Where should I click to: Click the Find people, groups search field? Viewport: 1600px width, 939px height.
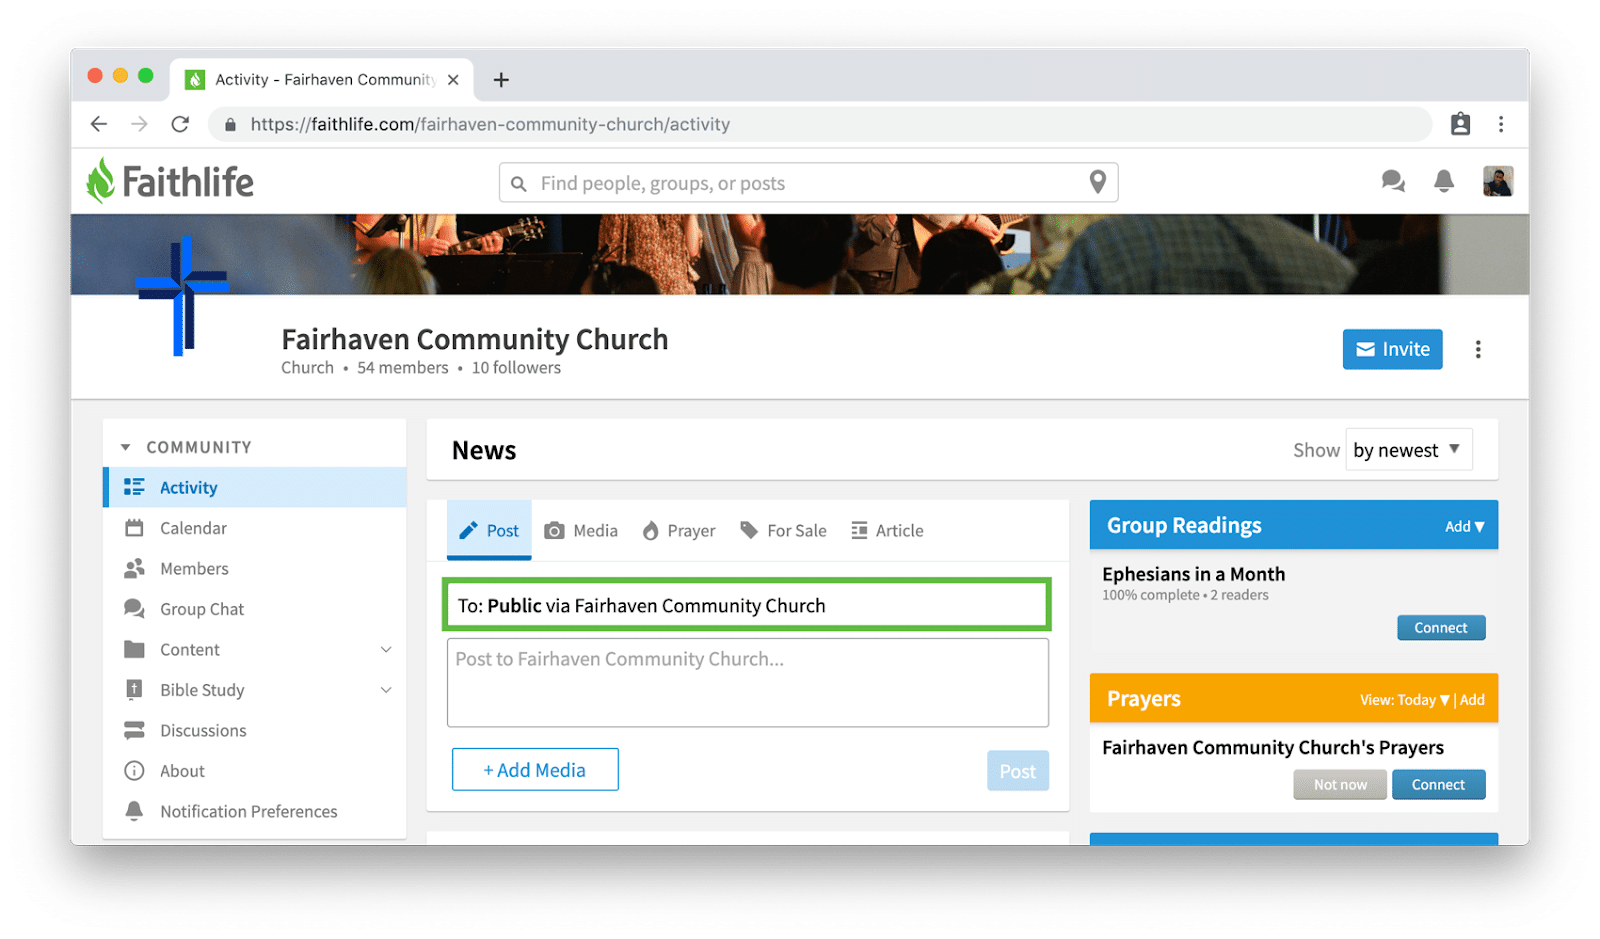pyautogui.click(x=808, y=183)
